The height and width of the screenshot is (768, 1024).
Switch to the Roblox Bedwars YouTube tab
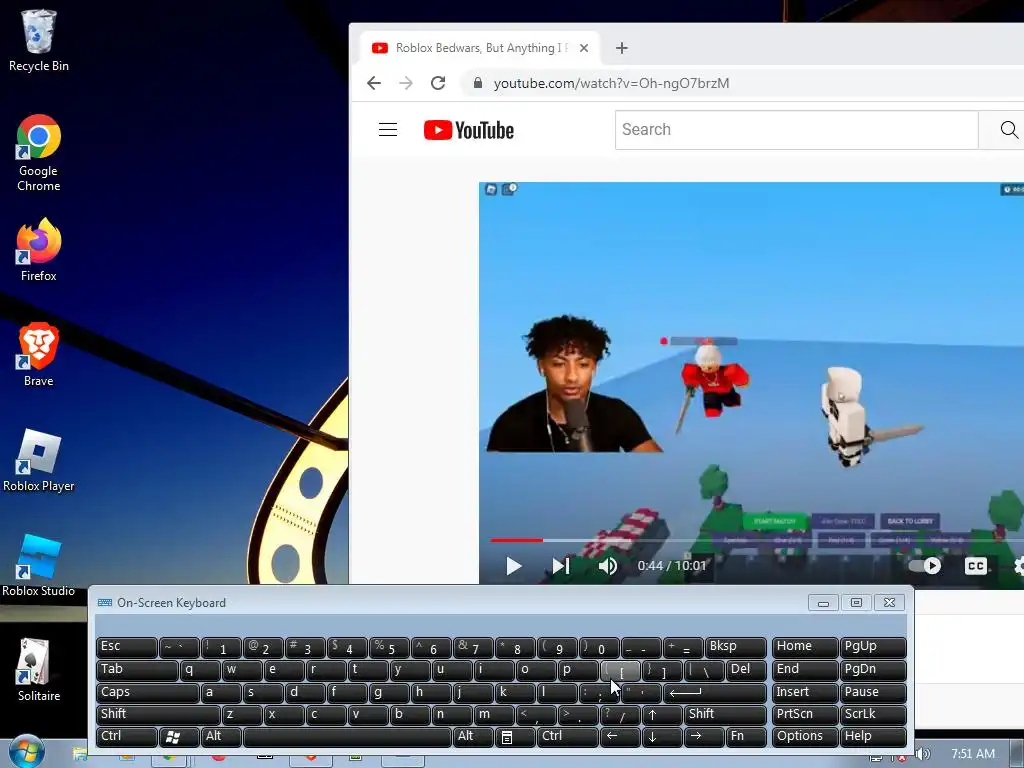point(479,48)
